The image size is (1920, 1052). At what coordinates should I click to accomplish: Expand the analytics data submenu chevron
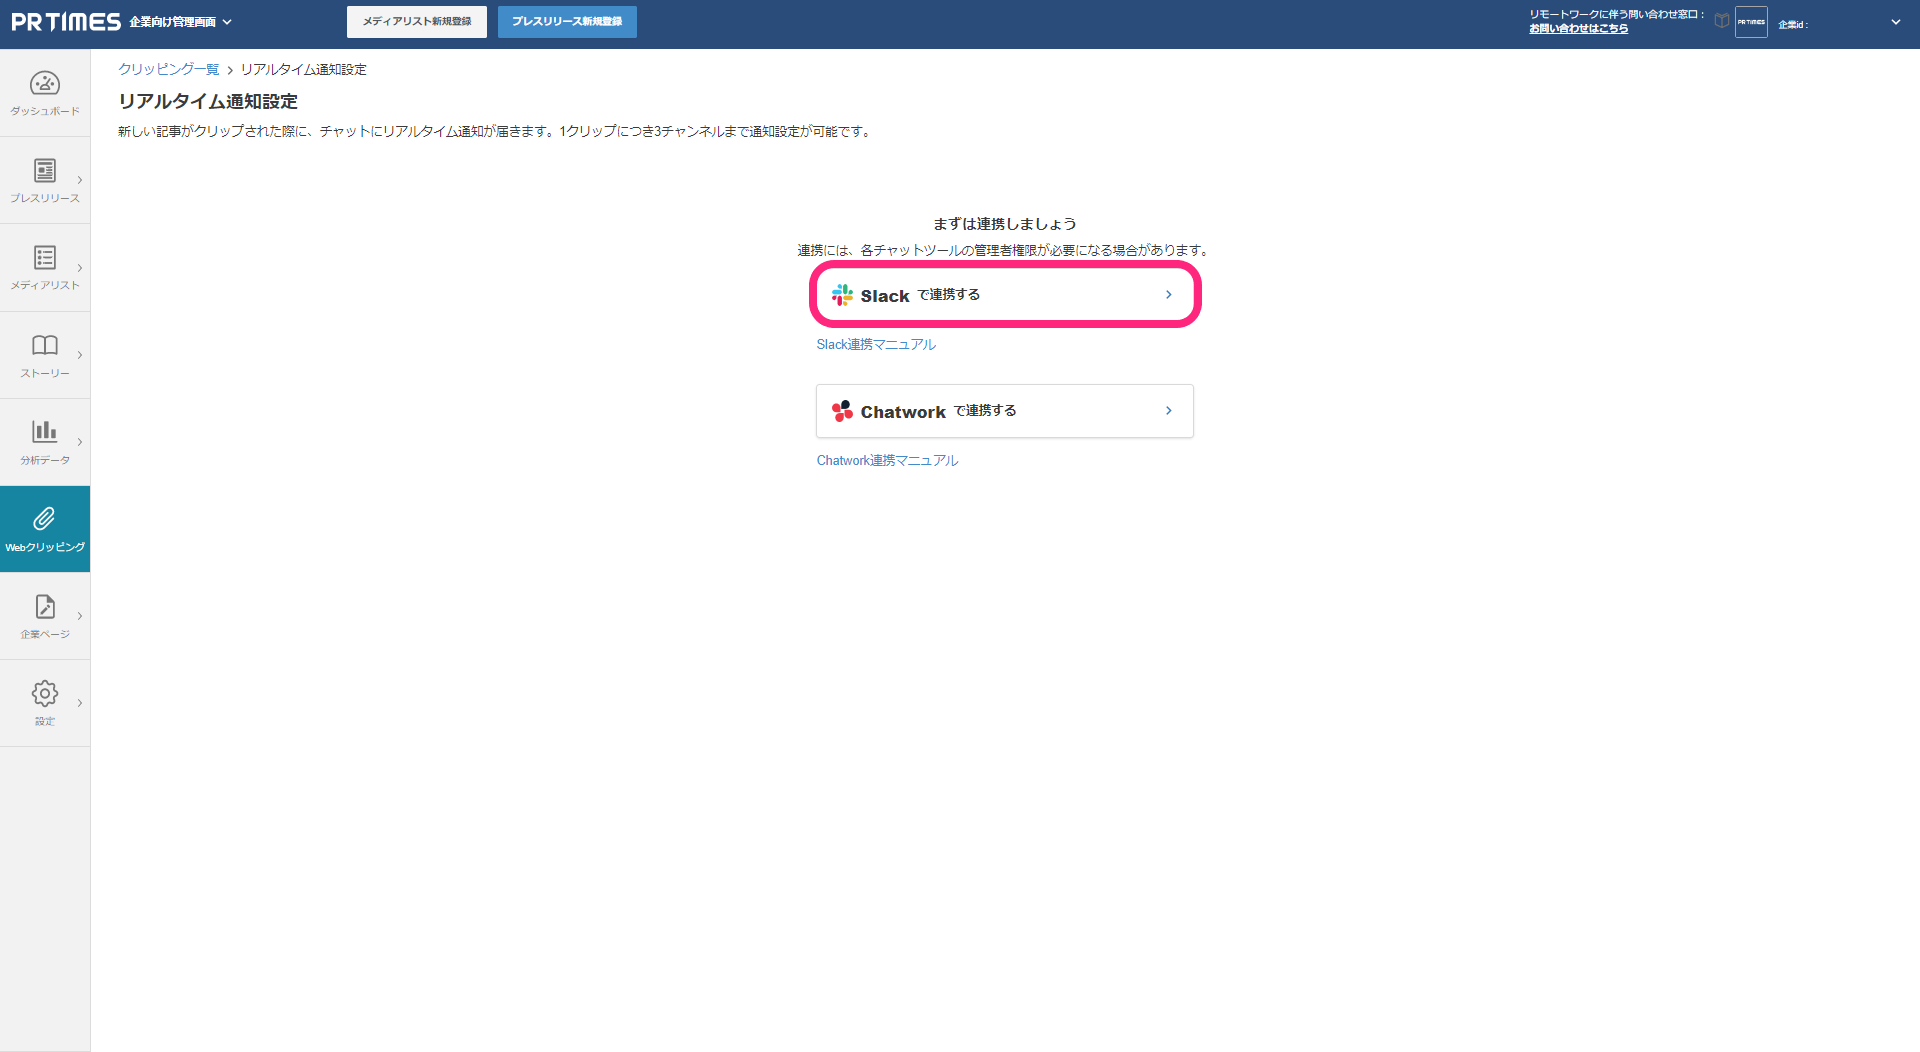pos(80,442)
